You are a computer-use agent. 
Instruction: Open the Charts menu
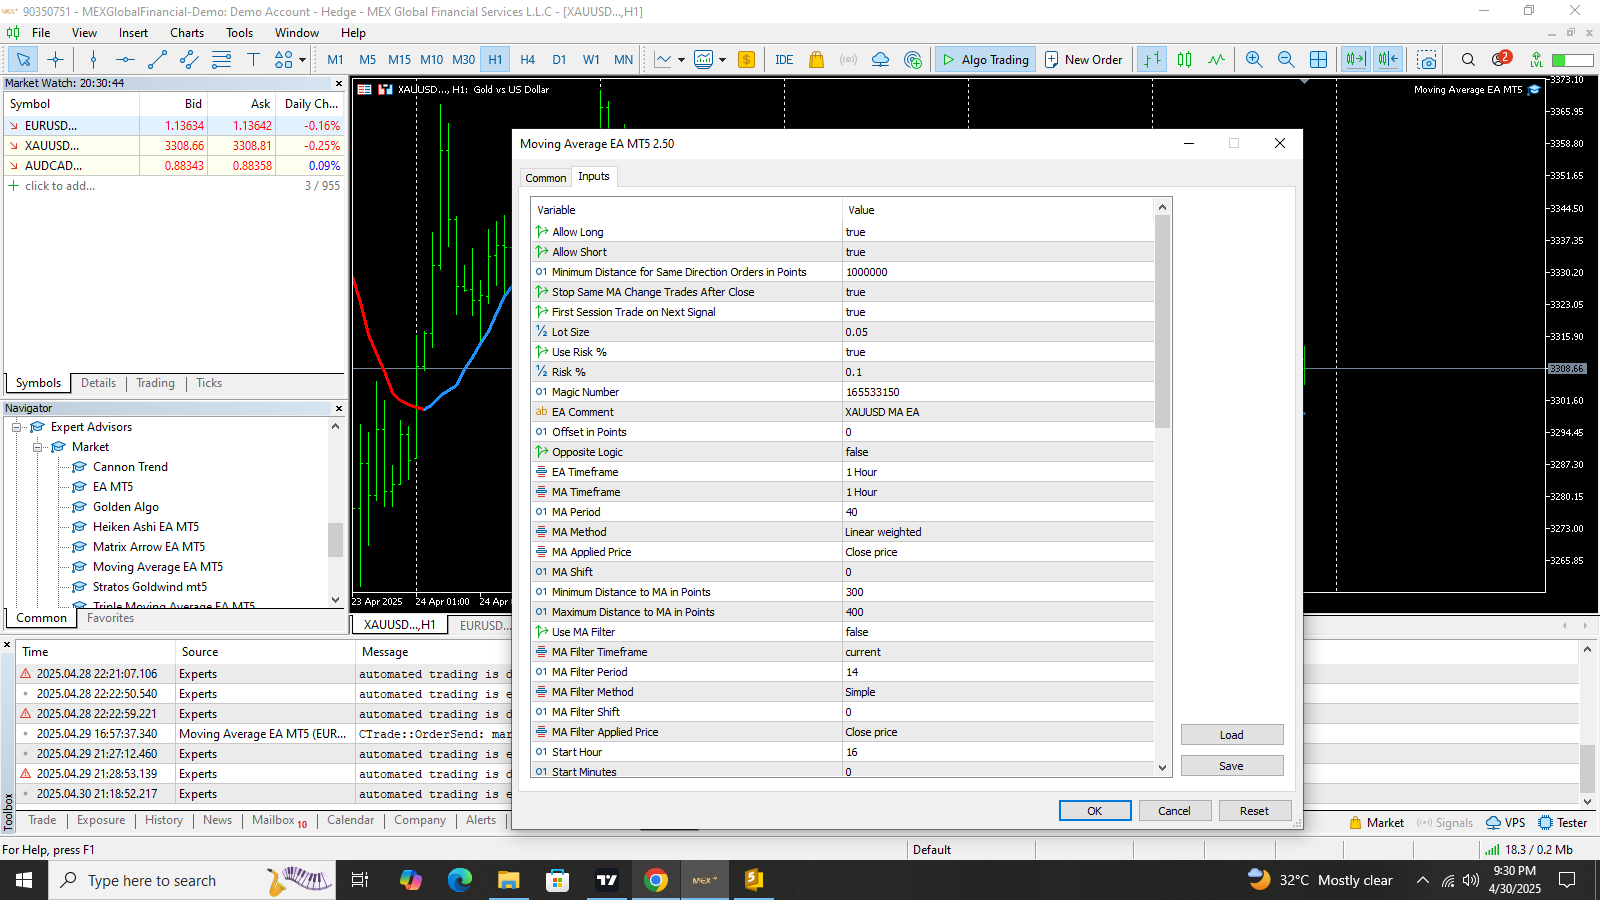(186, 33)
